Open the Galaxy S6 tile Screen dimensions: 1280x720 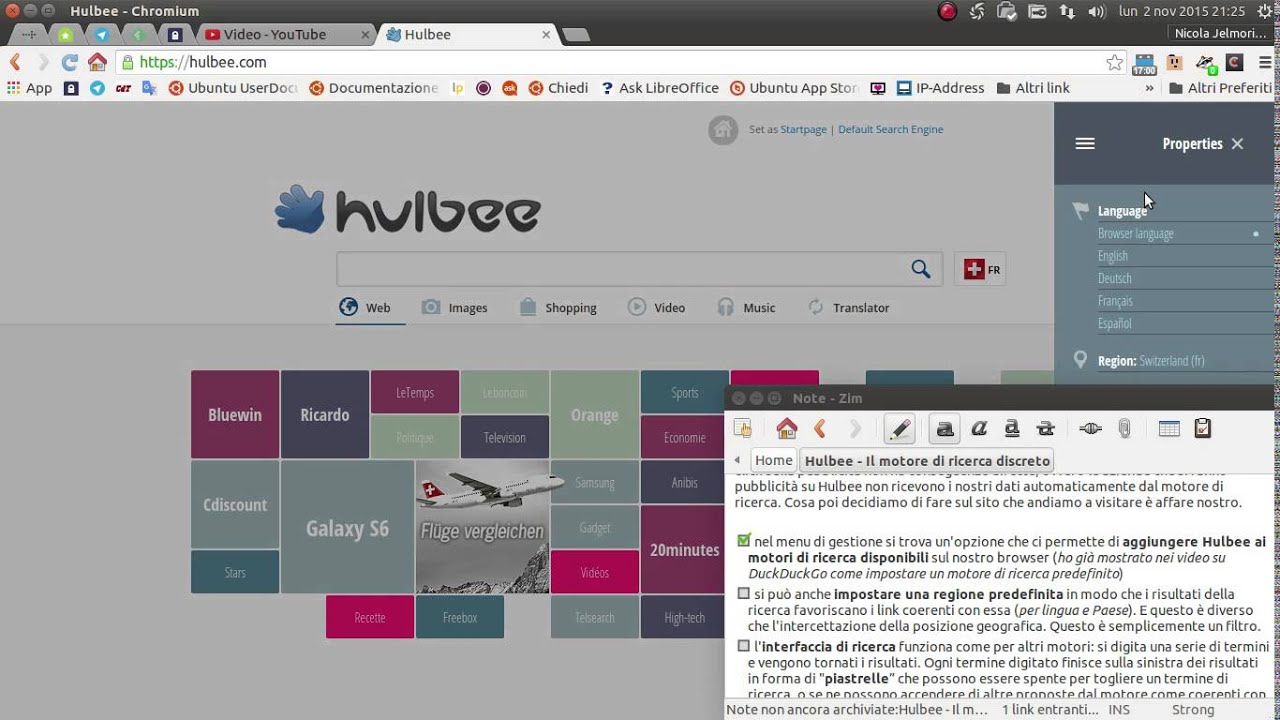347,527
